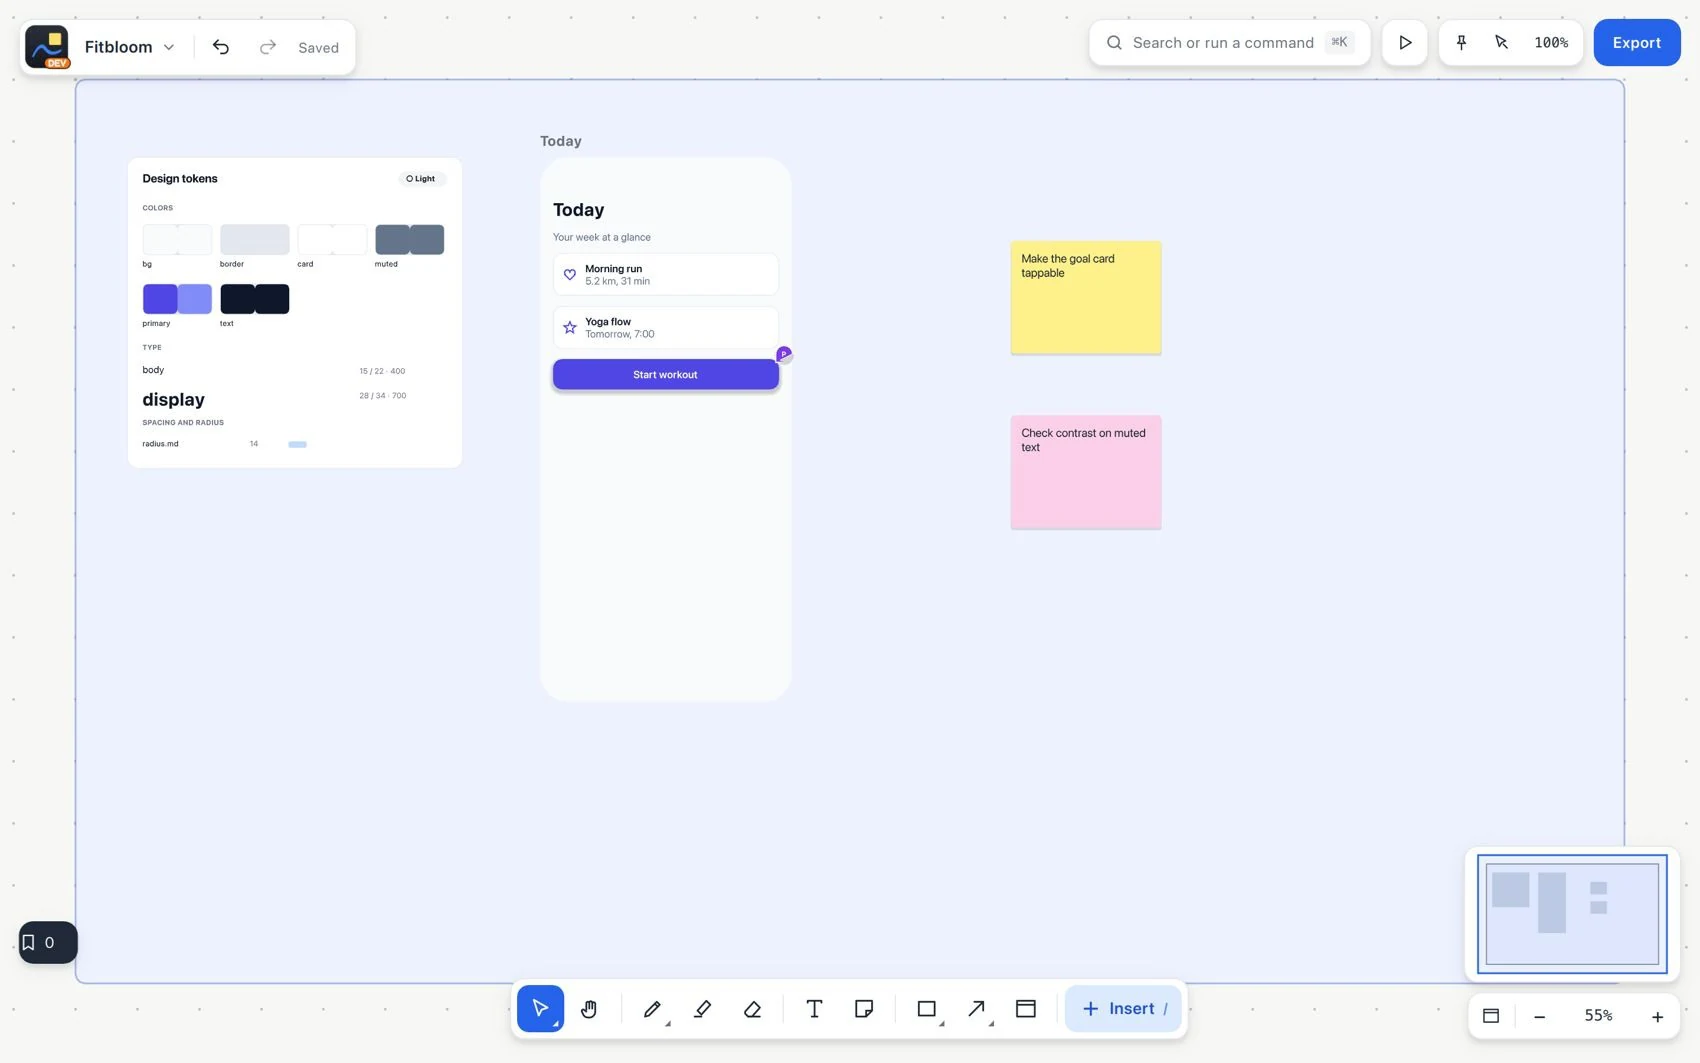Click the border color swatch
Viewport: 1700px width, 1063px height.
255,239
